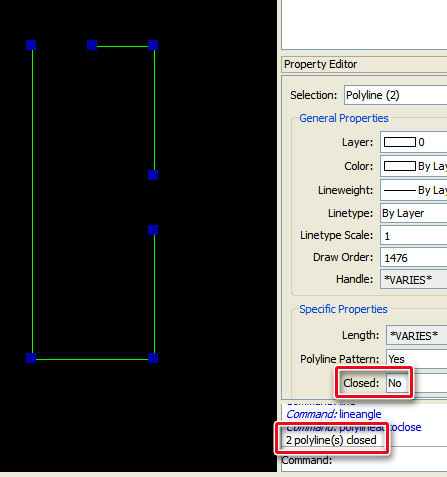
Task: Click the '2 polyline(s) closed' message
Action: tap(331, 440)
